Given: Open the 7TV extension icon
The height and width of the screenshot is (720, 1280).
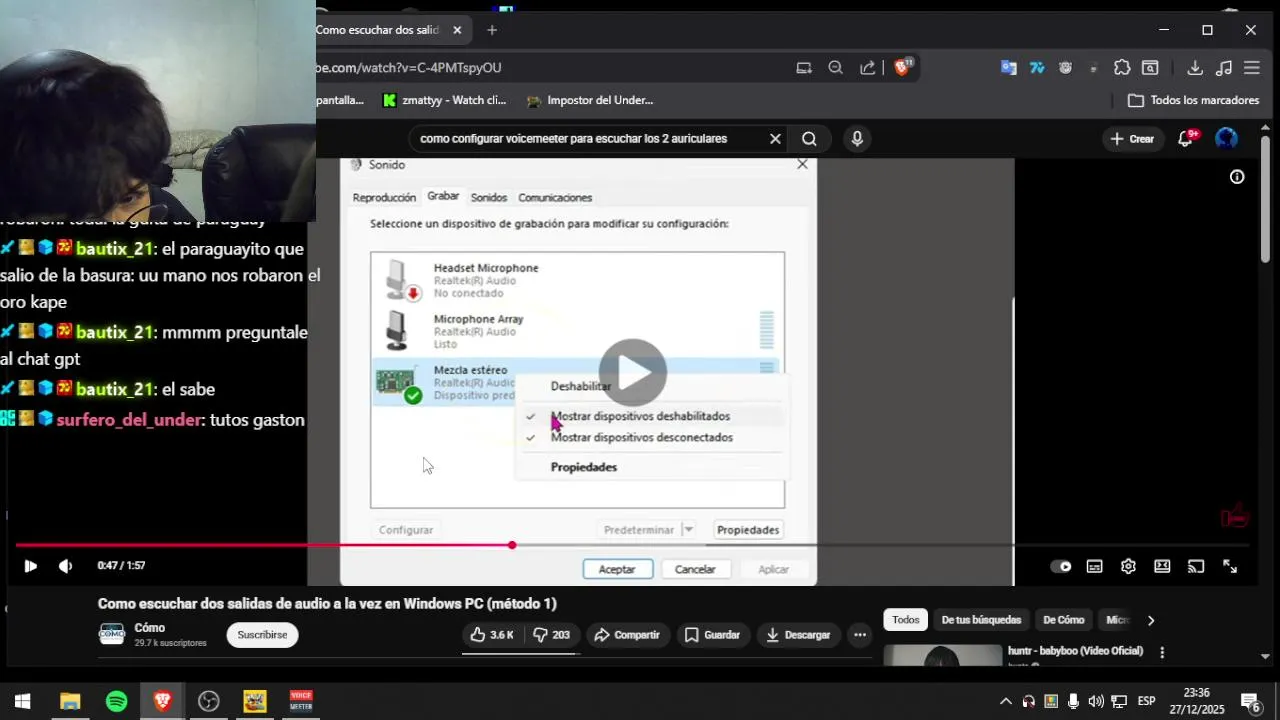Looking at the screenshot, I should pyautogui.click(x=1037, y=68).
